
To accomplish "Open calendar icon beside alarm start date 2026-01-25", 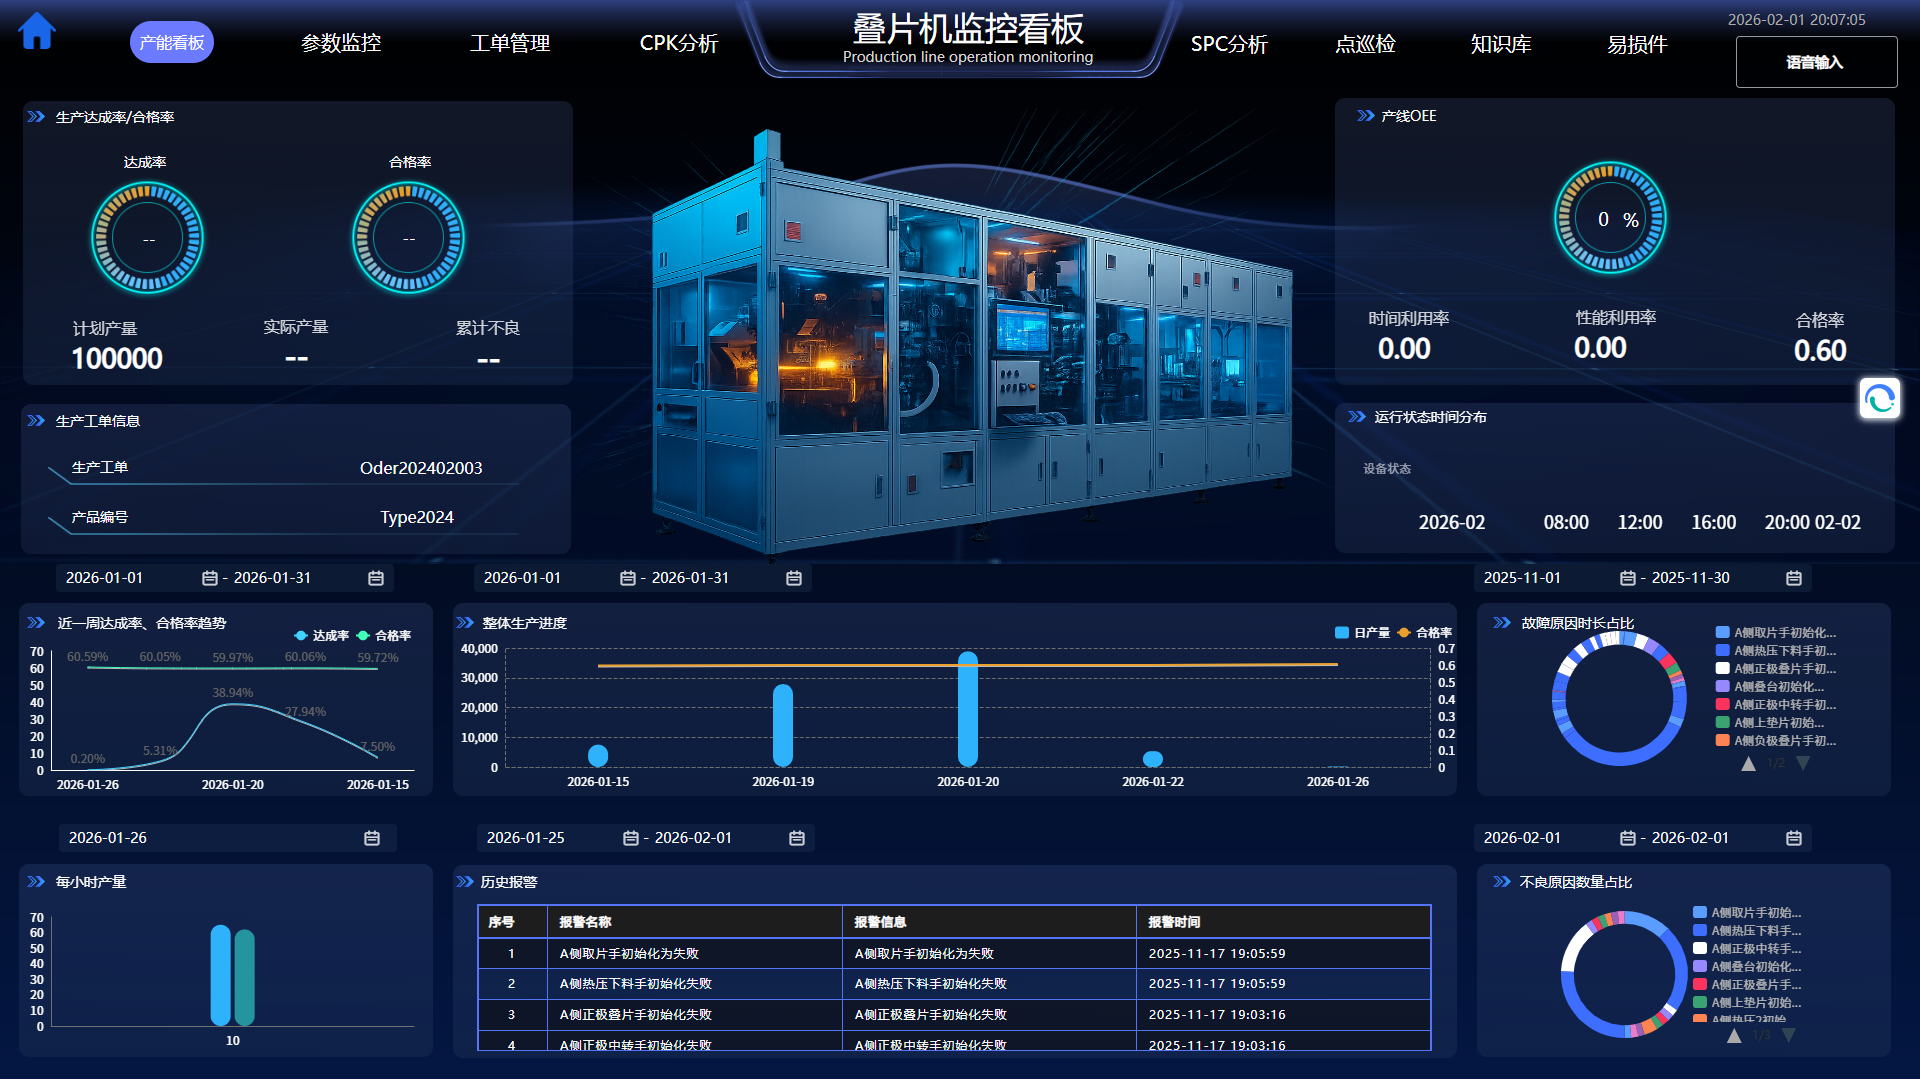I will (x=630, y=838).
